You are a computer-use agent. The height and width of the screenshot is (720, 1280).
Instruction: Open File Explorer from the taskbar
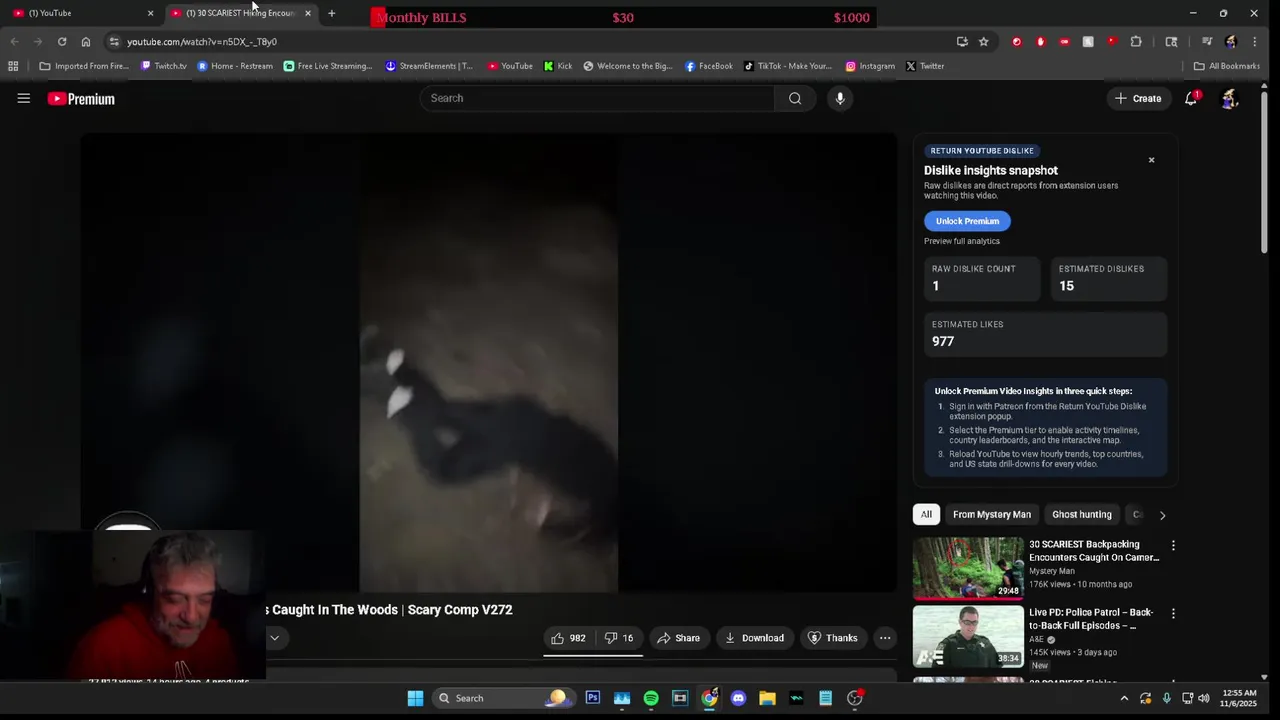click(767, 698)
